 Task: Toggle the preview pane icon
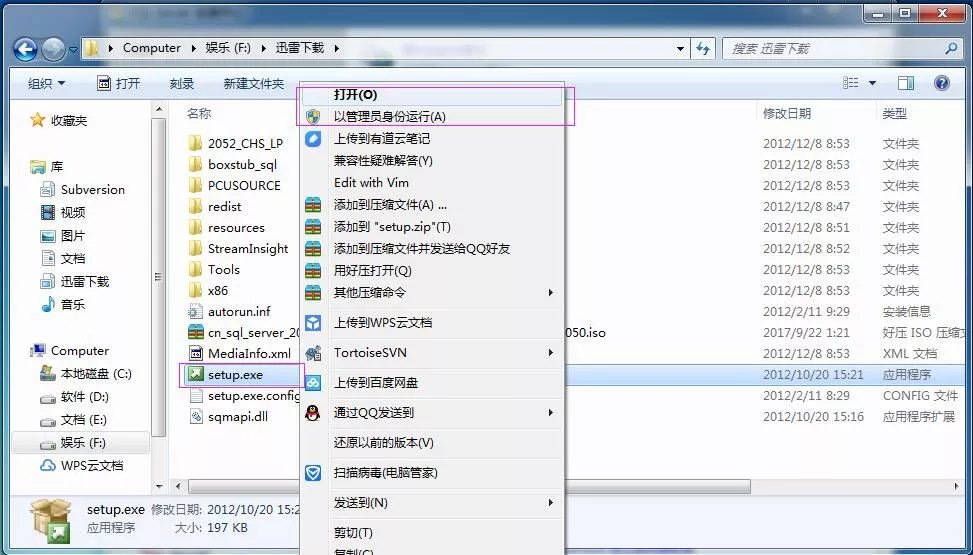(x=906, y=83)
